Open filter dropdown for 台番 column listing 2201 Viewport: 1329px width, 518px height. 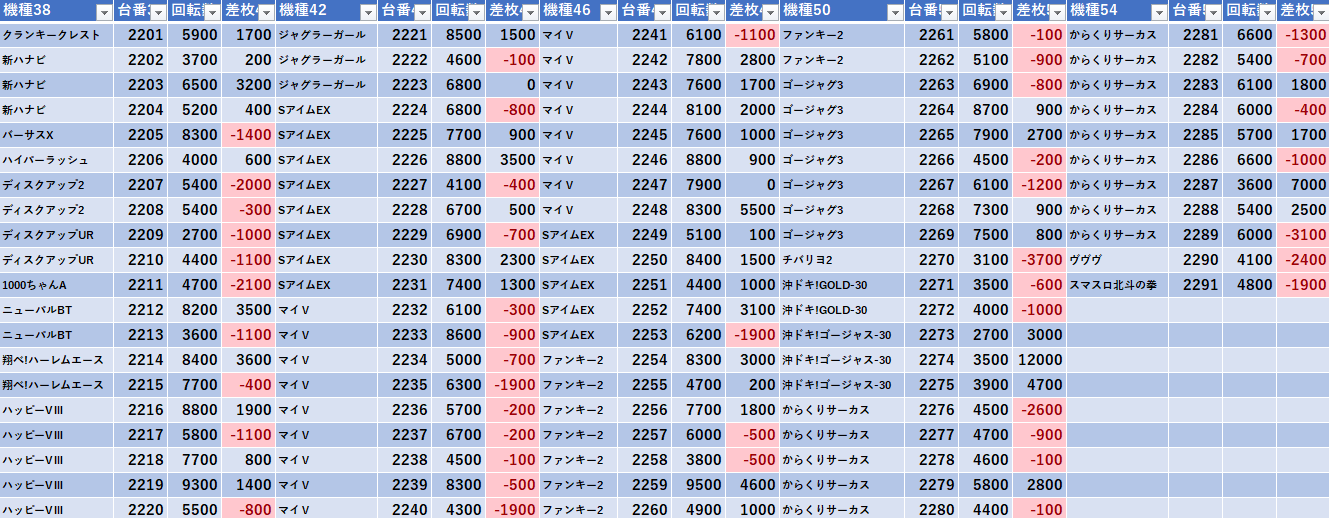tap(157, 12)
